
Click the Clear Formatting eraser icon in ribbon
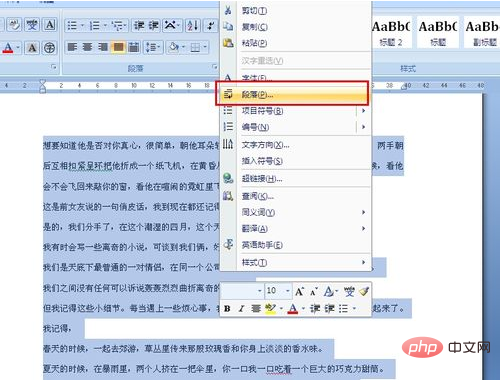(14, 25)
